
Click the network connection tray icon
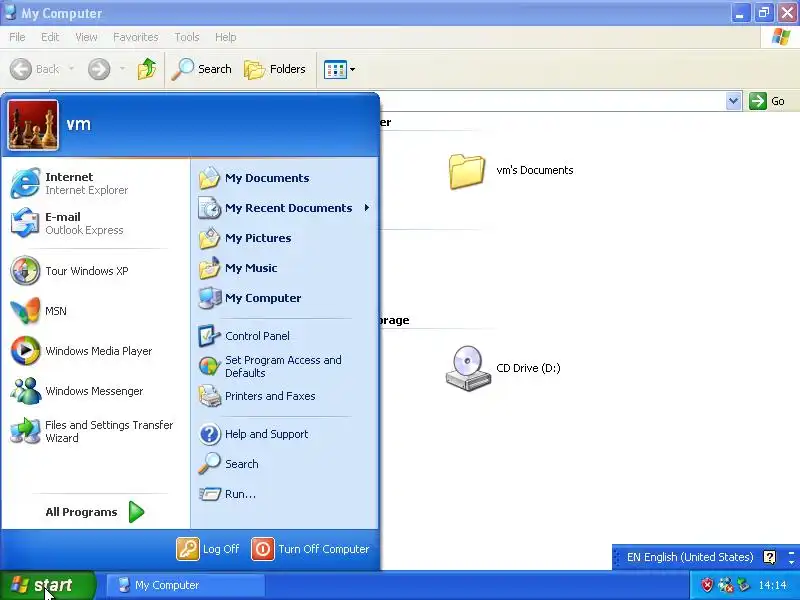pos(725,585)
